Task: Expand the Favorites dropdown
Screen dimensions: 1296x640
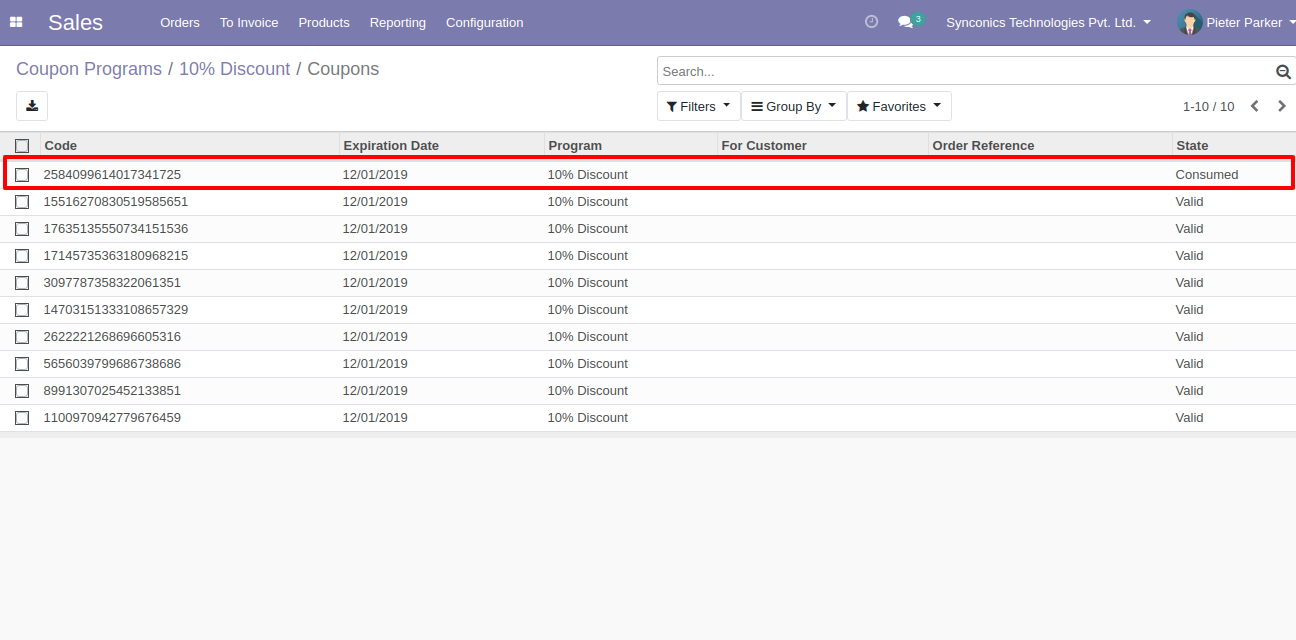Action: pos(898,106)
